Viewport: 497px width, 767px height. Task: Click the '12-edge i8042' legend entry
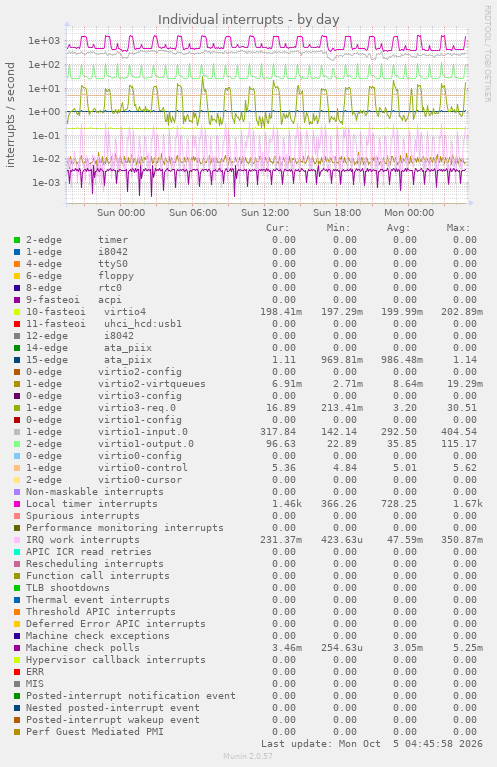pos(80,336)
